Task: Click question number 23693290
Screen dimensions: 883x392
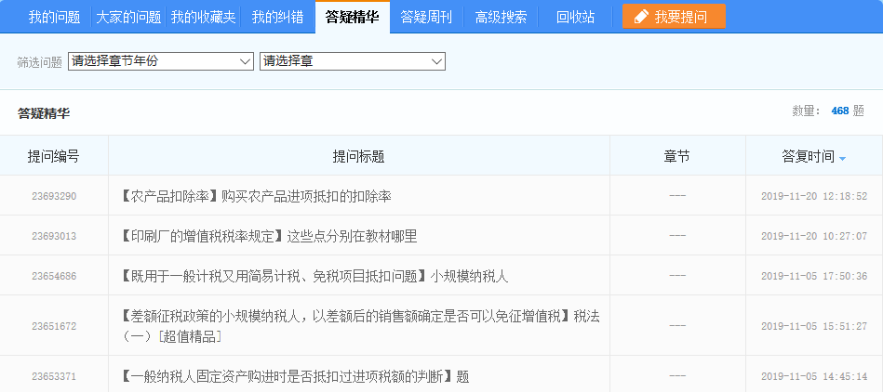Action: (x=54, y=197)
